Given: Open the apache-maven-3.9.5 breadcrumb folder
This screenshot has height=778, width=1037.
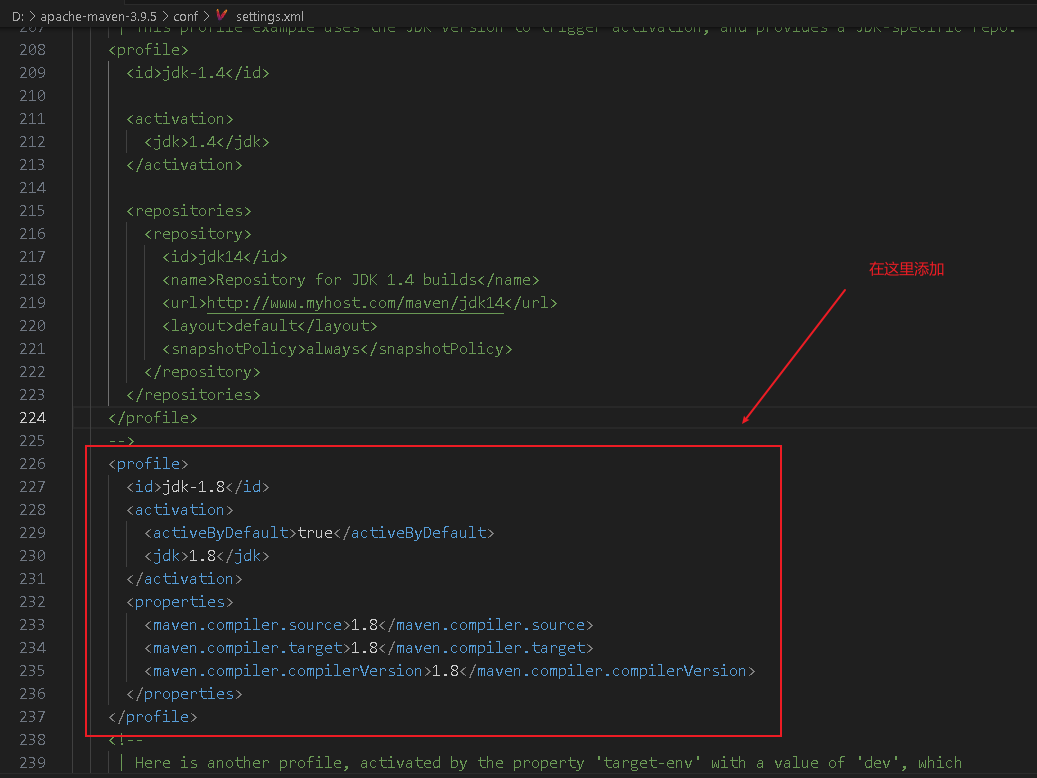Looking at the screenshot, I should point(98,17).
